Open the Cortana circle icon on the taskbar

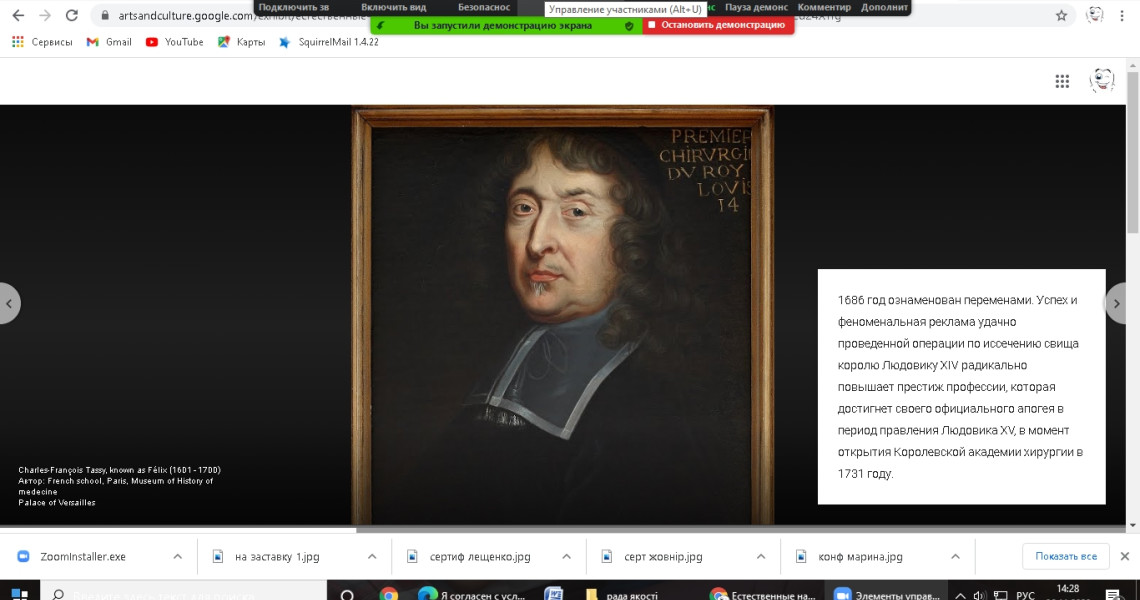pyautogui.click(x=347, y=593)
